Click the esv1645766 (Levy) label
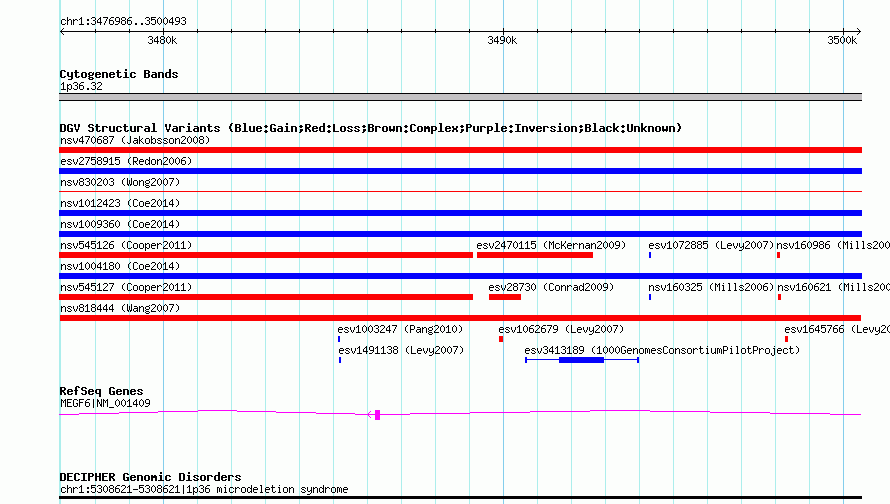 click(x=837, y=329)
